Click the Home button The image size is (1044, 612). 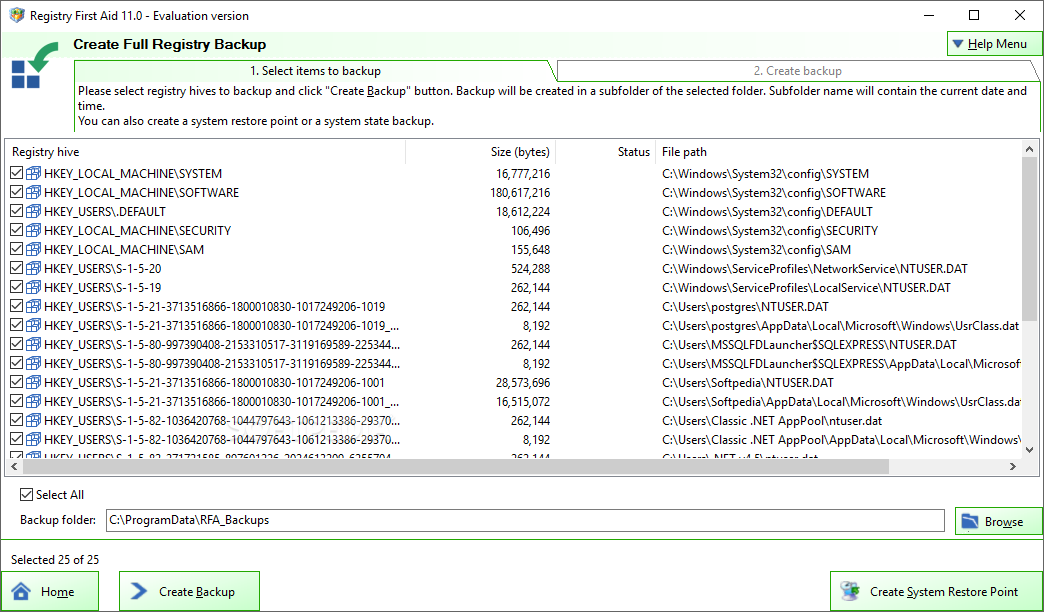[50, 591]
